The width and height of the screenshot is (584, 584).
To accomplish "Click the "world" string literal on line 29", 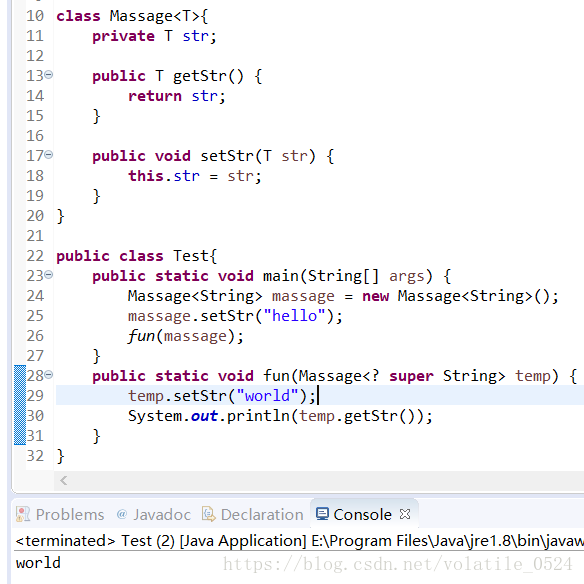I will pos(267,396).
